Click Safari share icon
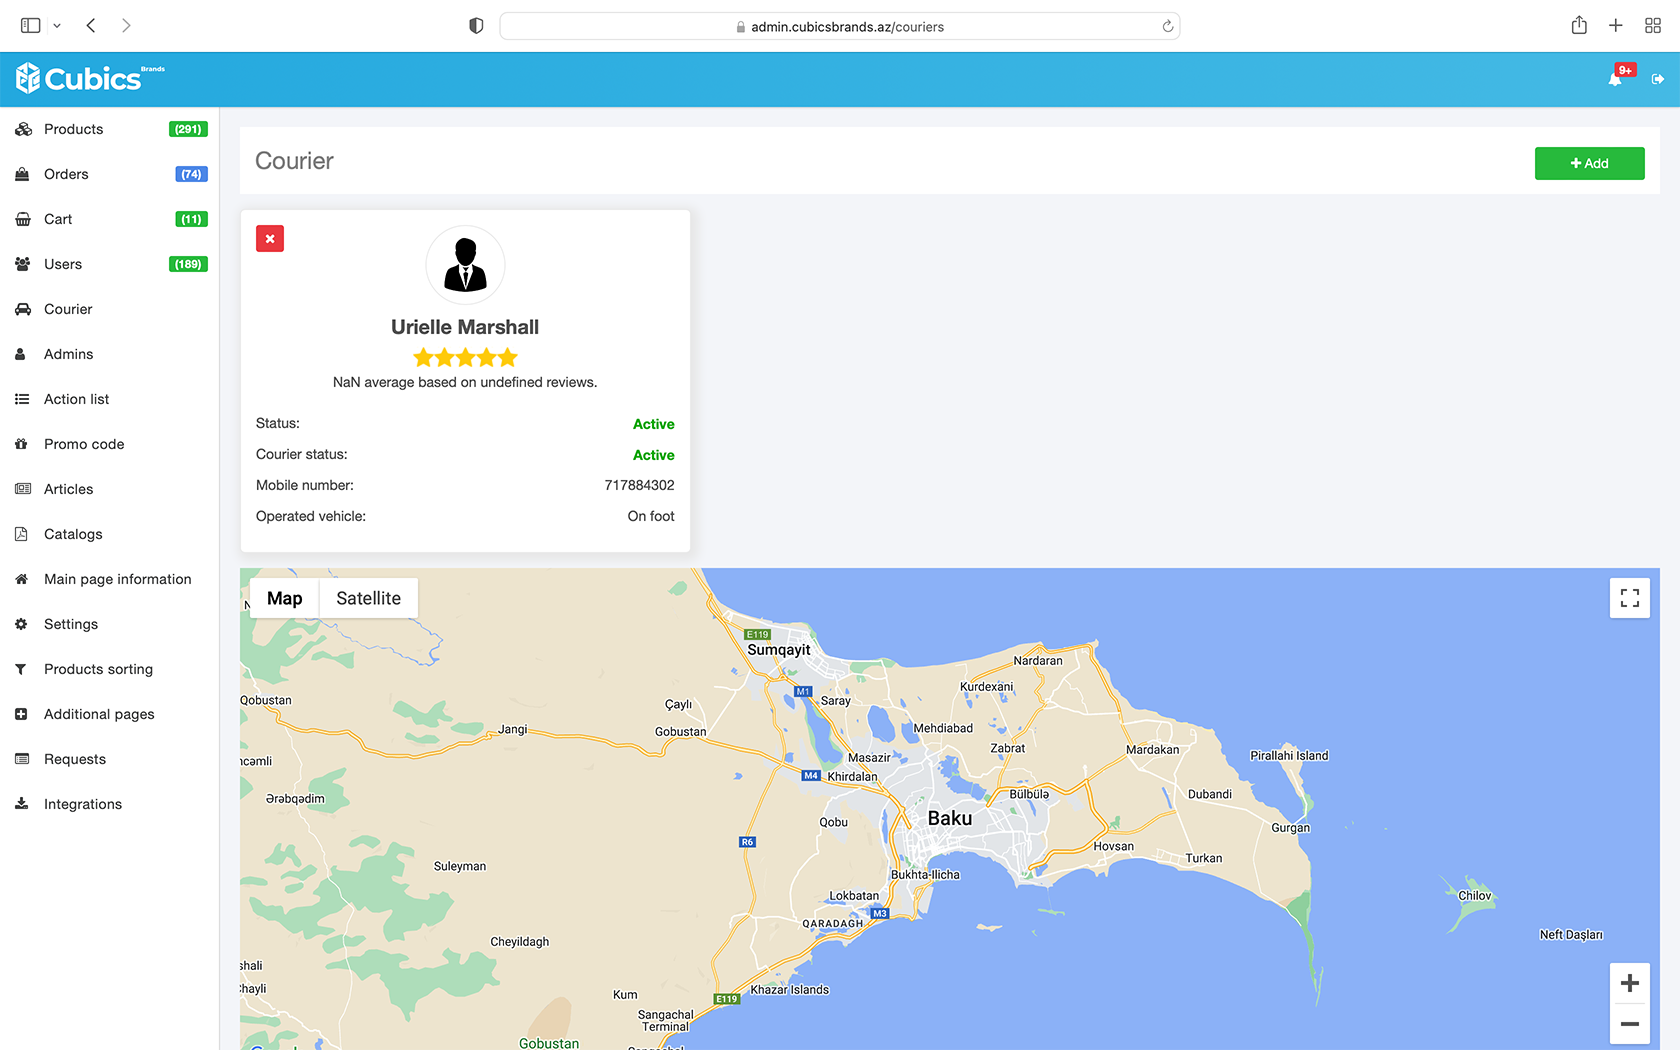This screenshot has height=1050, width=1680. point(1579,26)
